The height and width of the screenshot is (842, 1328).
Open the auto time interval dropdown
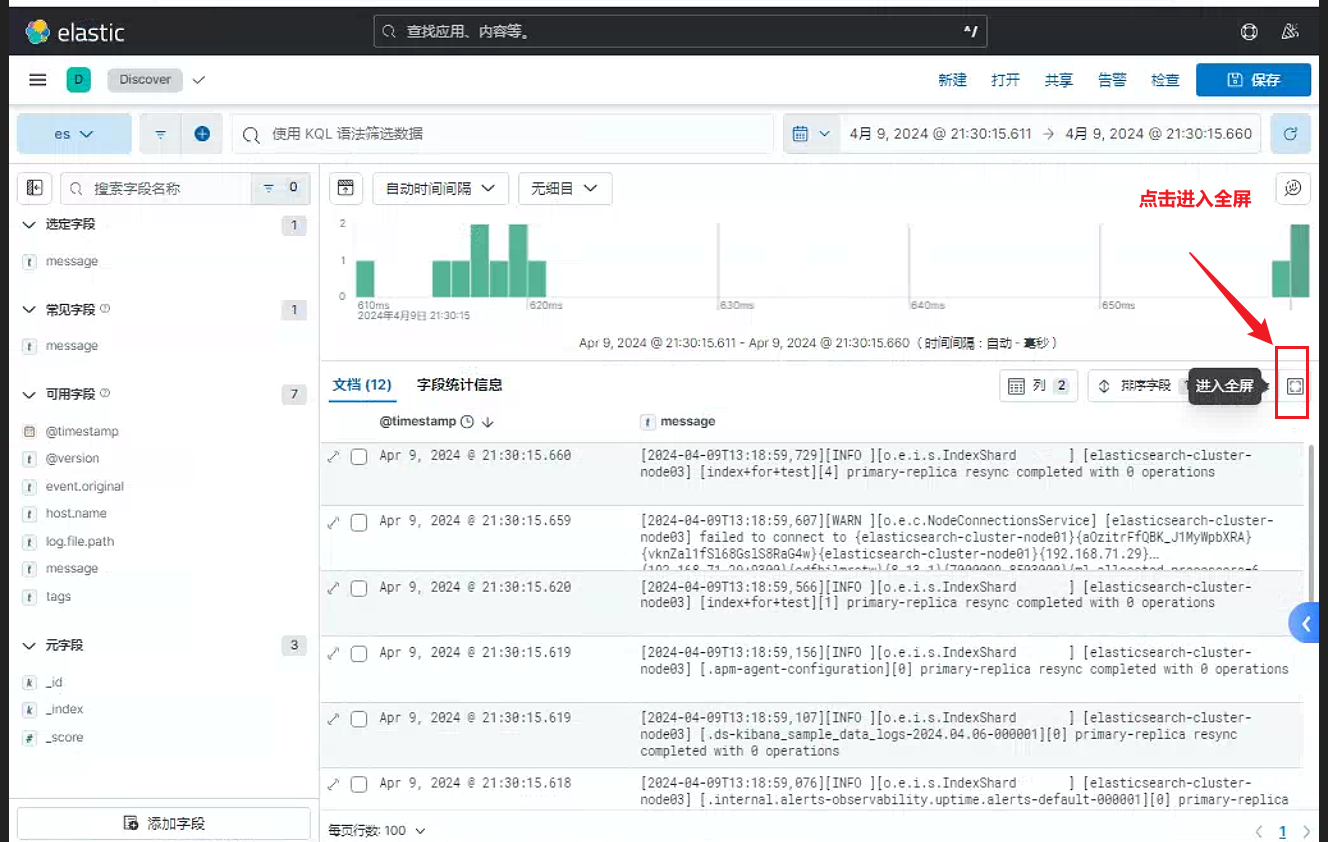pyautogui.click(x=440, y=188)
